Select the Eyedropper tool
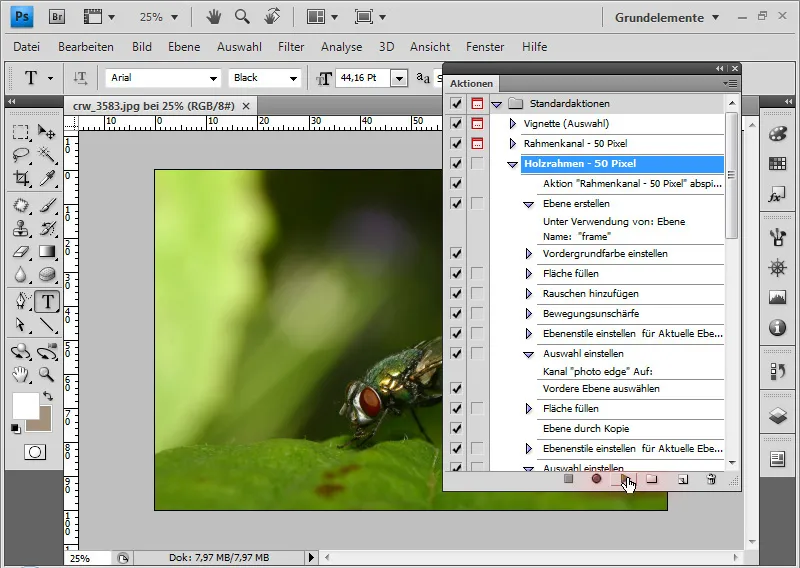This screenshot has height=568, width=800. 47,178
